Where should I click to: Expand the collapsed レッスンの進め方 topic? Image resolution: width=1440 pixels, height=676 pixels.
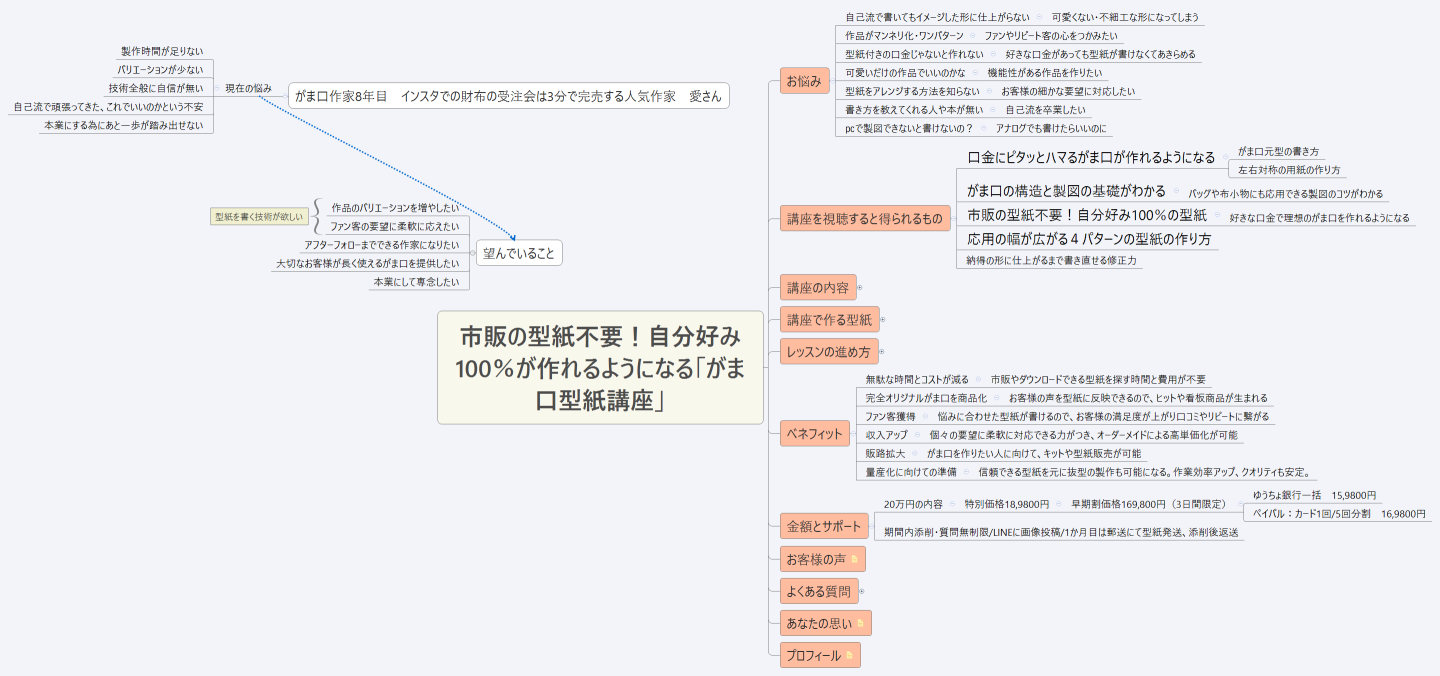click(x=882, y=351)
